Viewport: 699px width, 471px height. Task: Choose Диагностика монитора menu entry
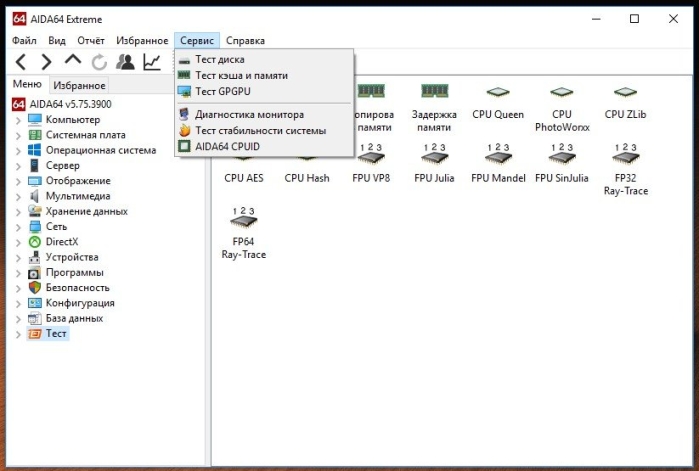pyautogui.click(x=264, y=115)
